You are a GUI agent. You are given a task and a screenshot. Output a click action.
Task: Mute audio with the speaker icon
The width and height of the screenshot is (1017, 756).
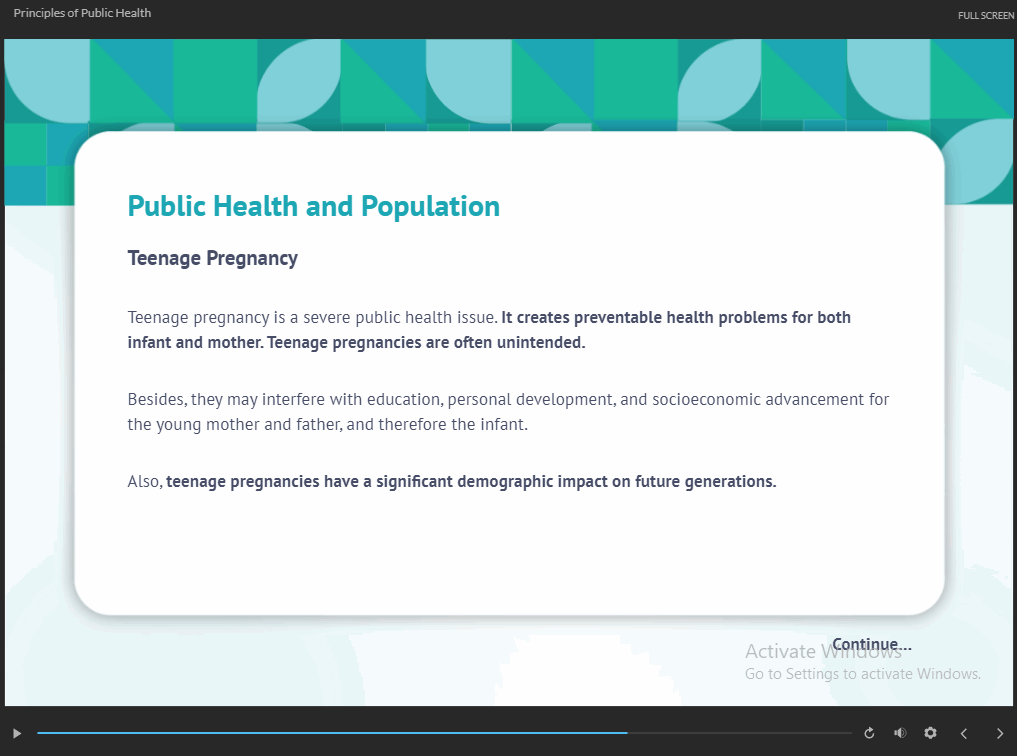point(900,733)
